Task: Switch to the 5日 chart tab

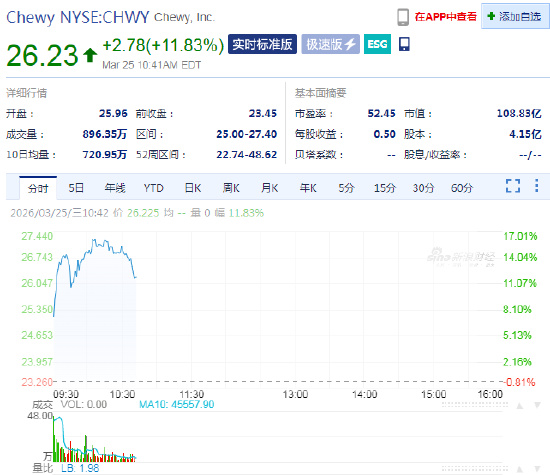Action: [x=76, y=188]
